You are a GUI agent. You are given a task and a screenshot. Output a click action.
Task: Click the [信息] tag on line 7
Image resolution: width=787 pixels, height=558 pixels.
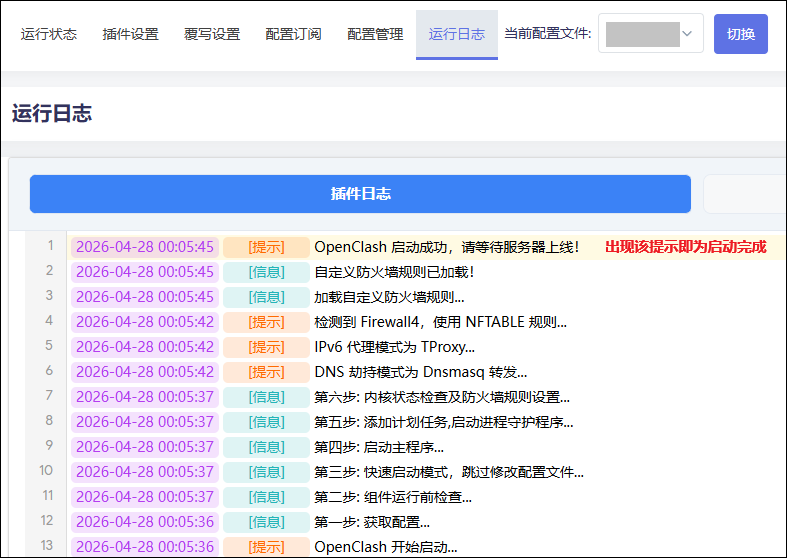tap(266, 397)
